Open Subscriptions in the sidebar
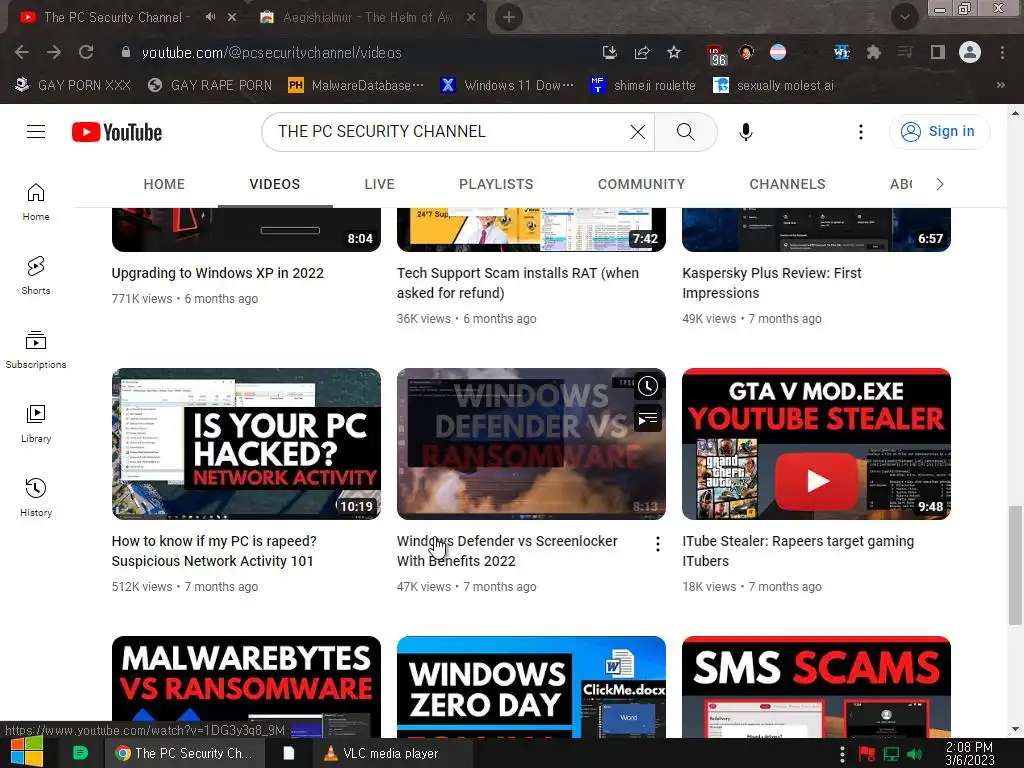The image size is (1024, 768). pos(36,350)
